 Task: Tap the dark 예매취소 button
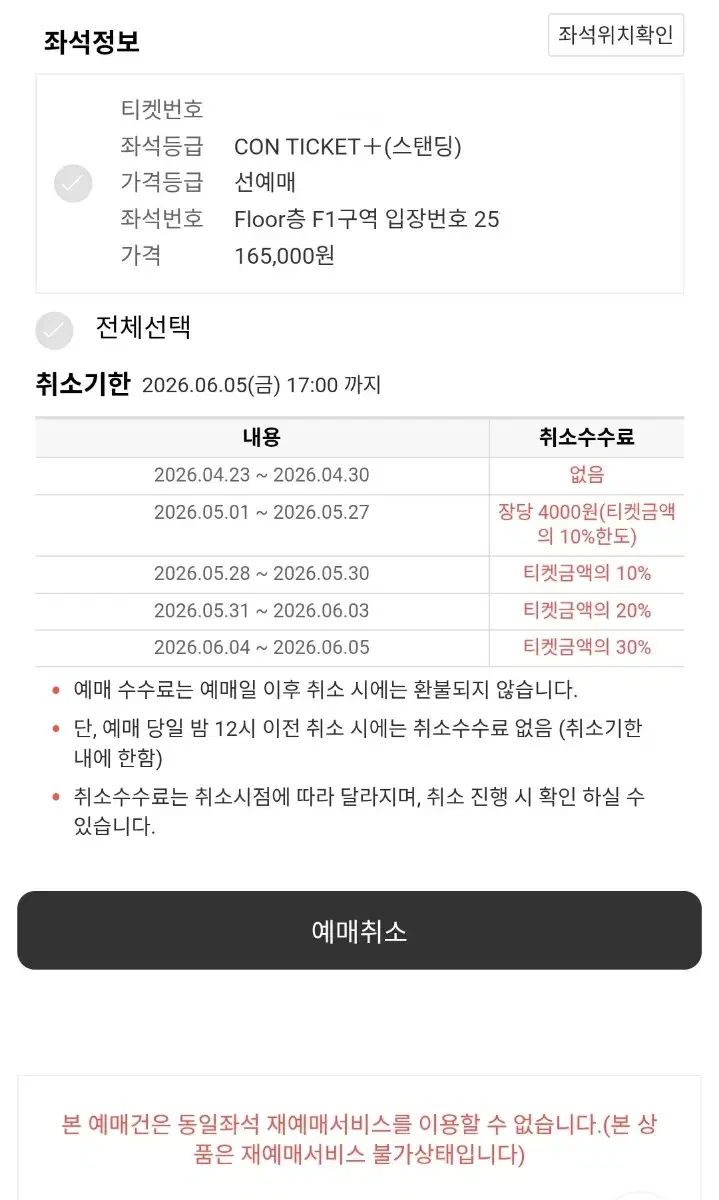(359, 931)
